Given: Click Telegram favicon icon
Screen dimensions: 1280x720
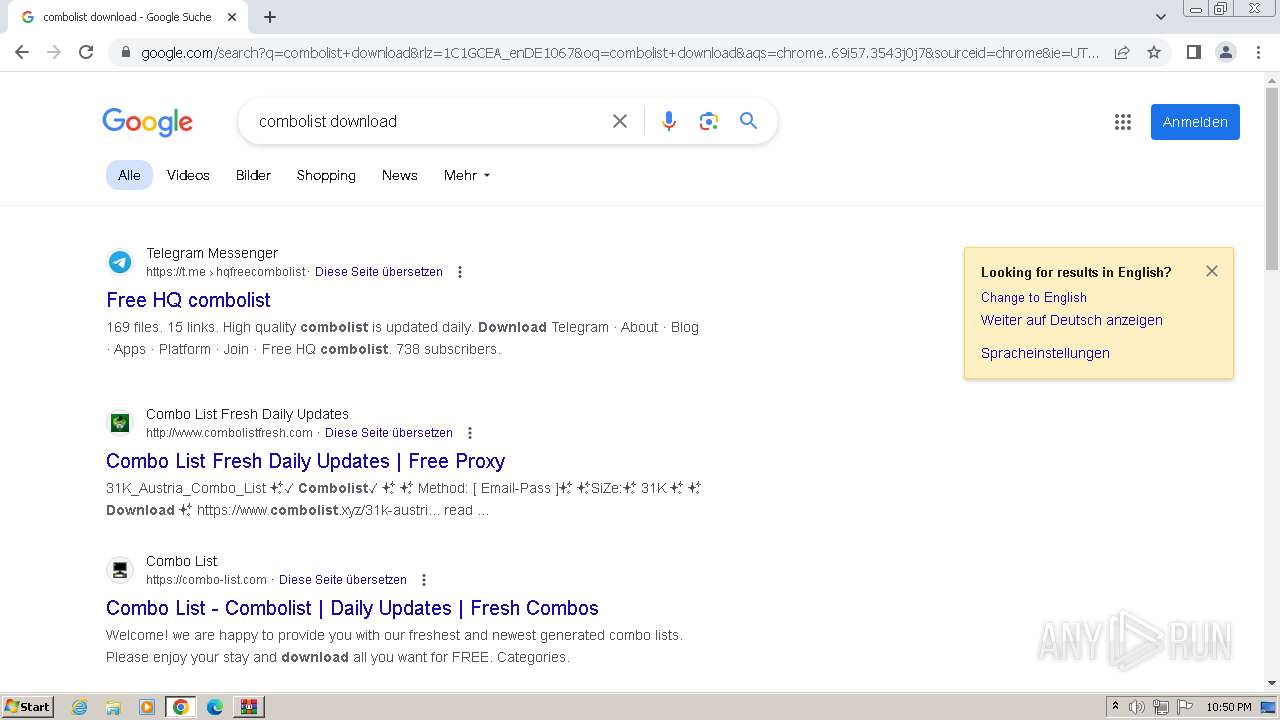Looking at the screenshot, I should coord(120,262).
